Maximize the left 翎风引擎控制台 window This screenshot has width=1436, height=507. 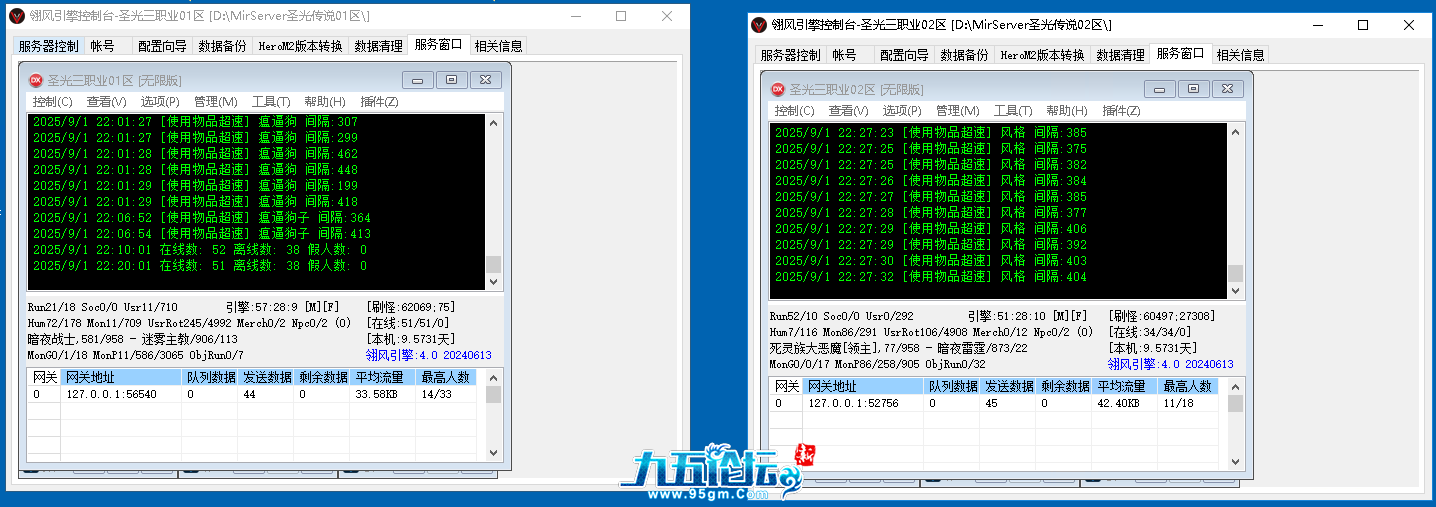click(620, 16)
